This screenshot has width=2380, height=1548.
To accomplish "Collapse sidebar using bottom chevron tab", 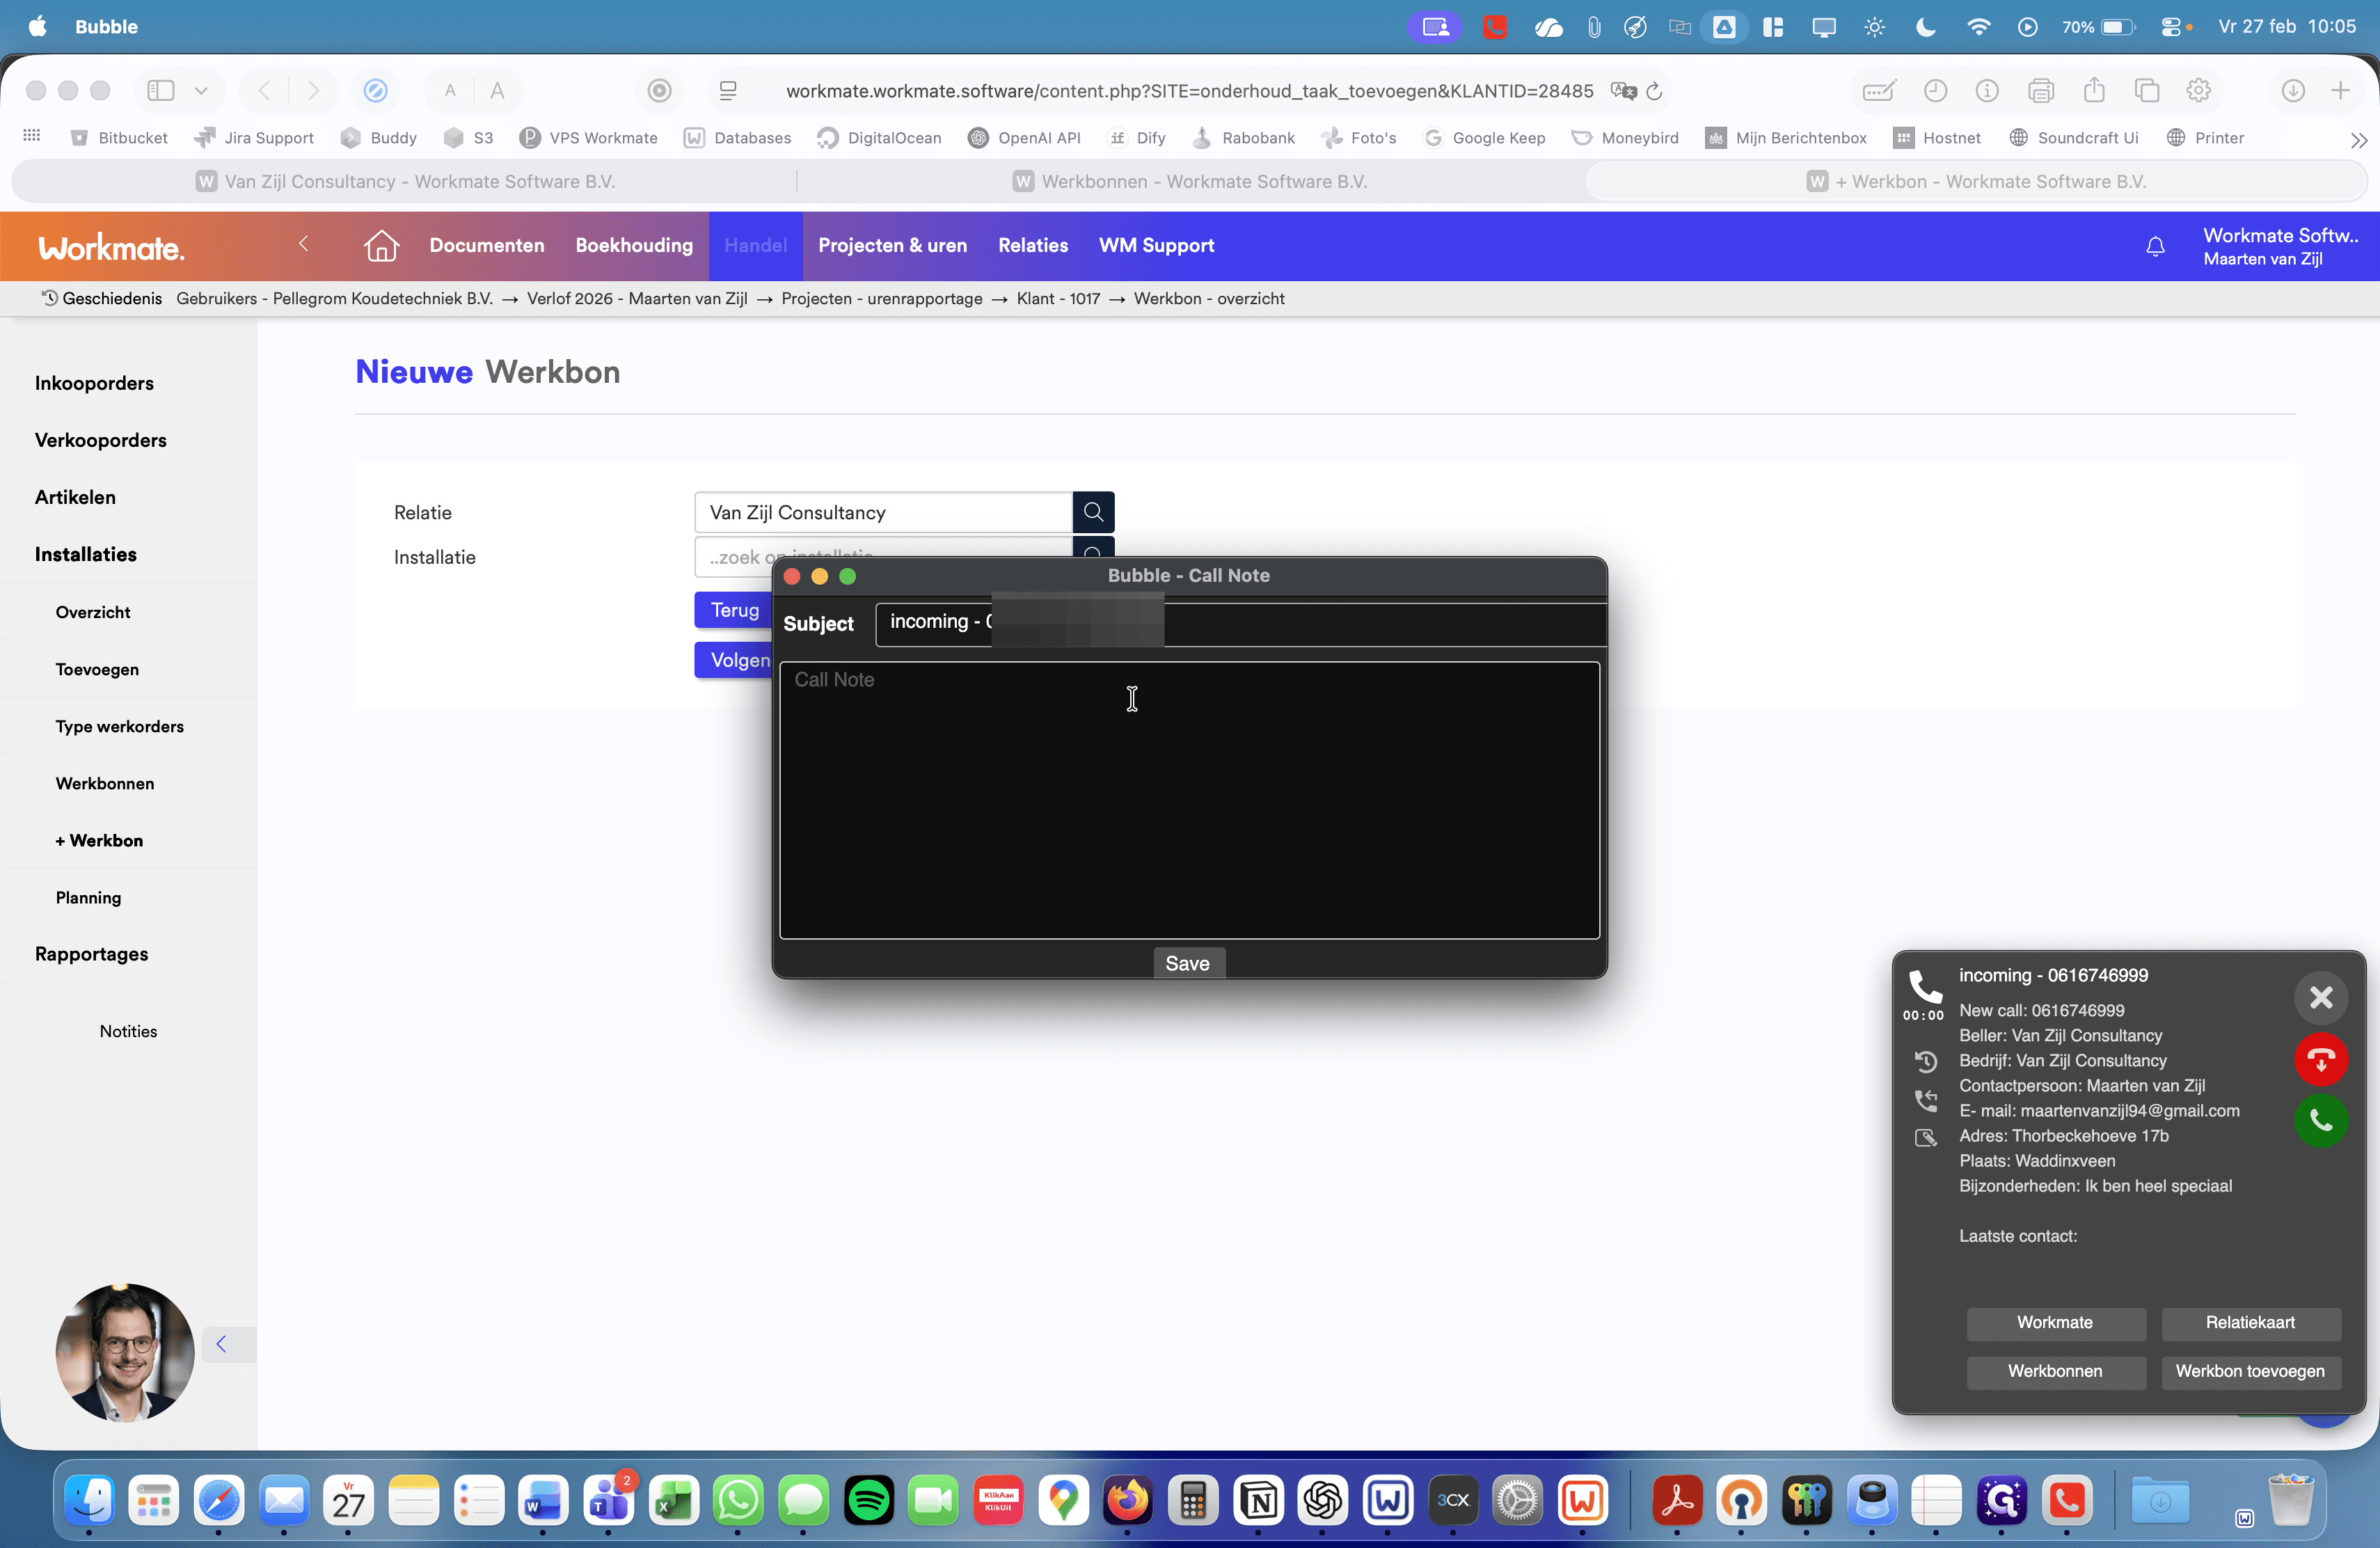I will (x=228, y=1344).
